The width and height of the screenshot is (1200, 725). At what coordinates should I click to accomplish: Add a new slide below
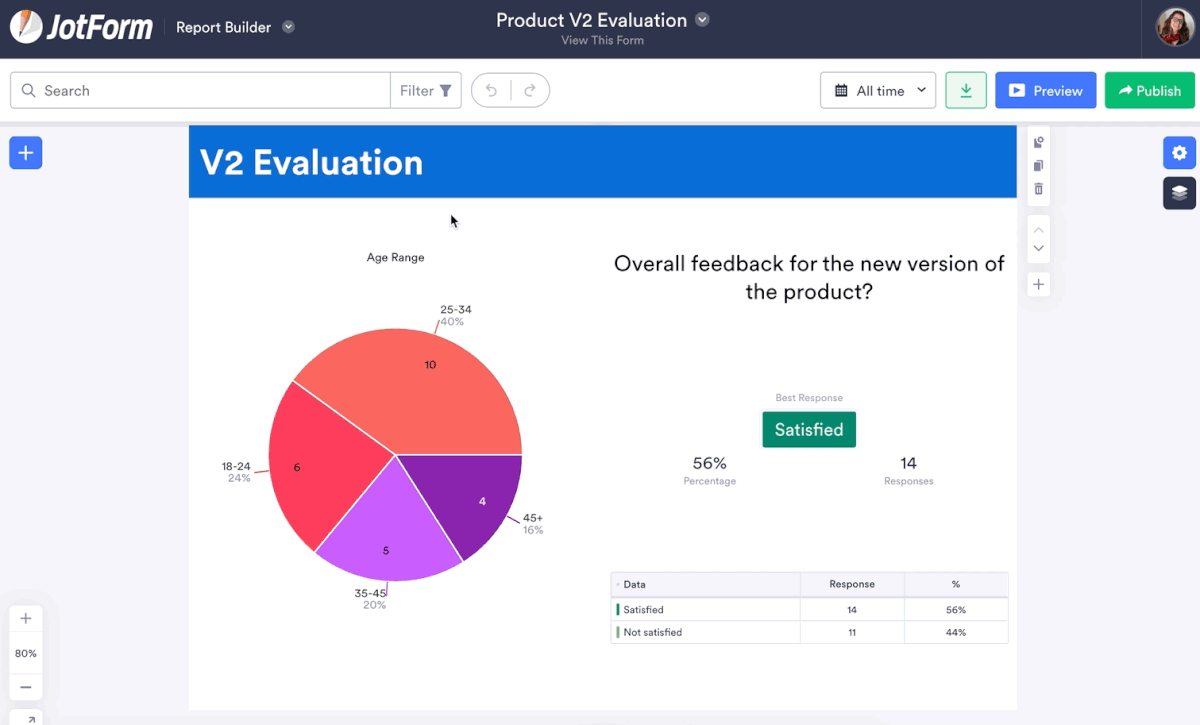point(1039,285)
